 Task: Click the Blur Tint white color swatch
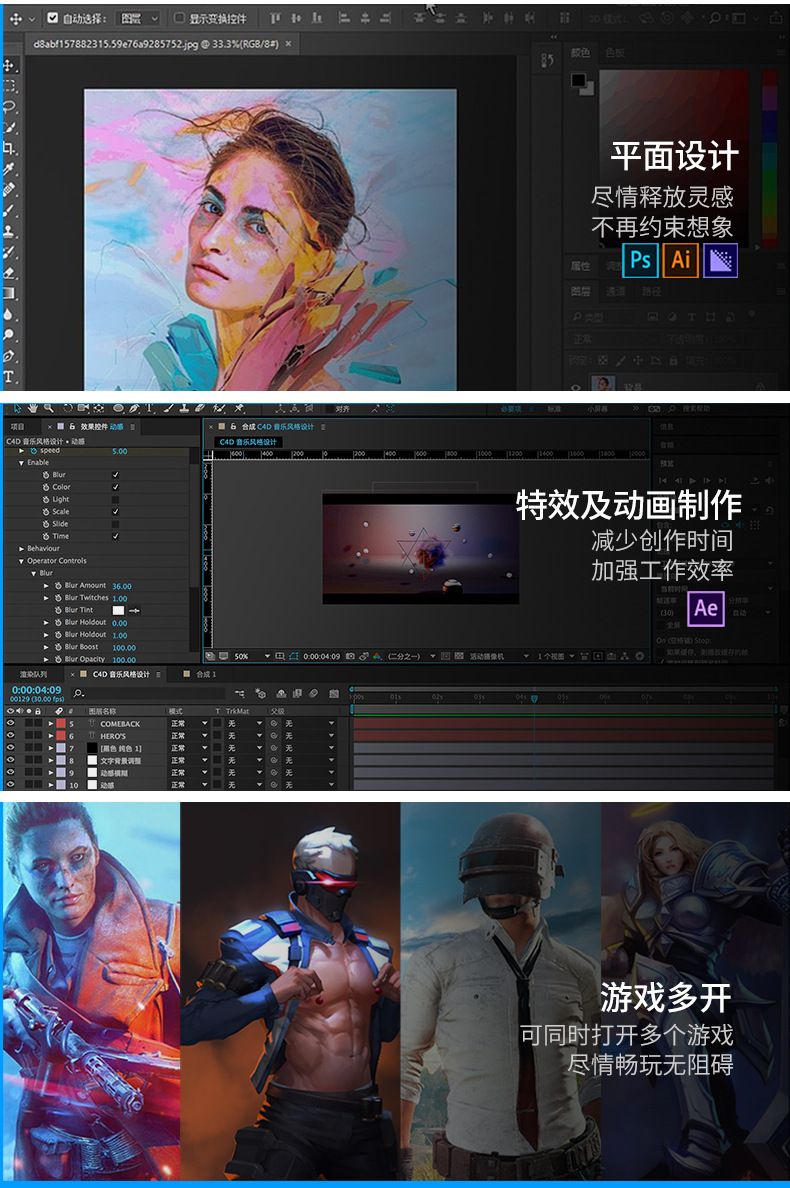click(x=118, y=610)
